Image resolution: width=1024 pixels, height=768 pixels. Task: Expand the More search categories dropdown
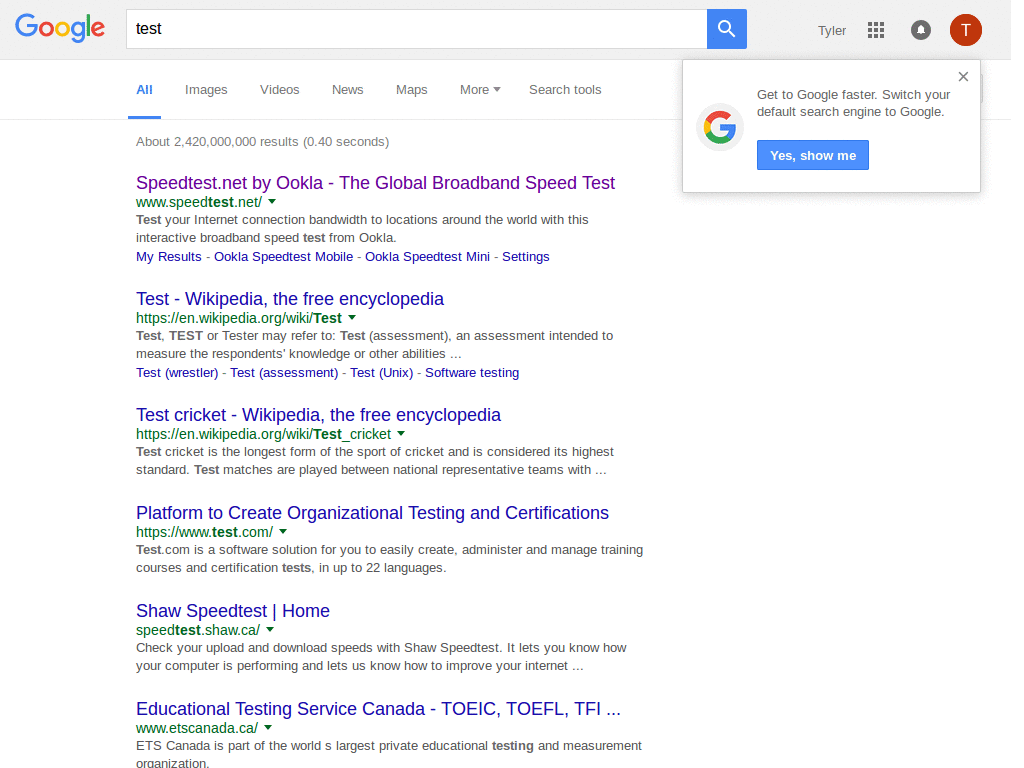click(x=479, y=89)
